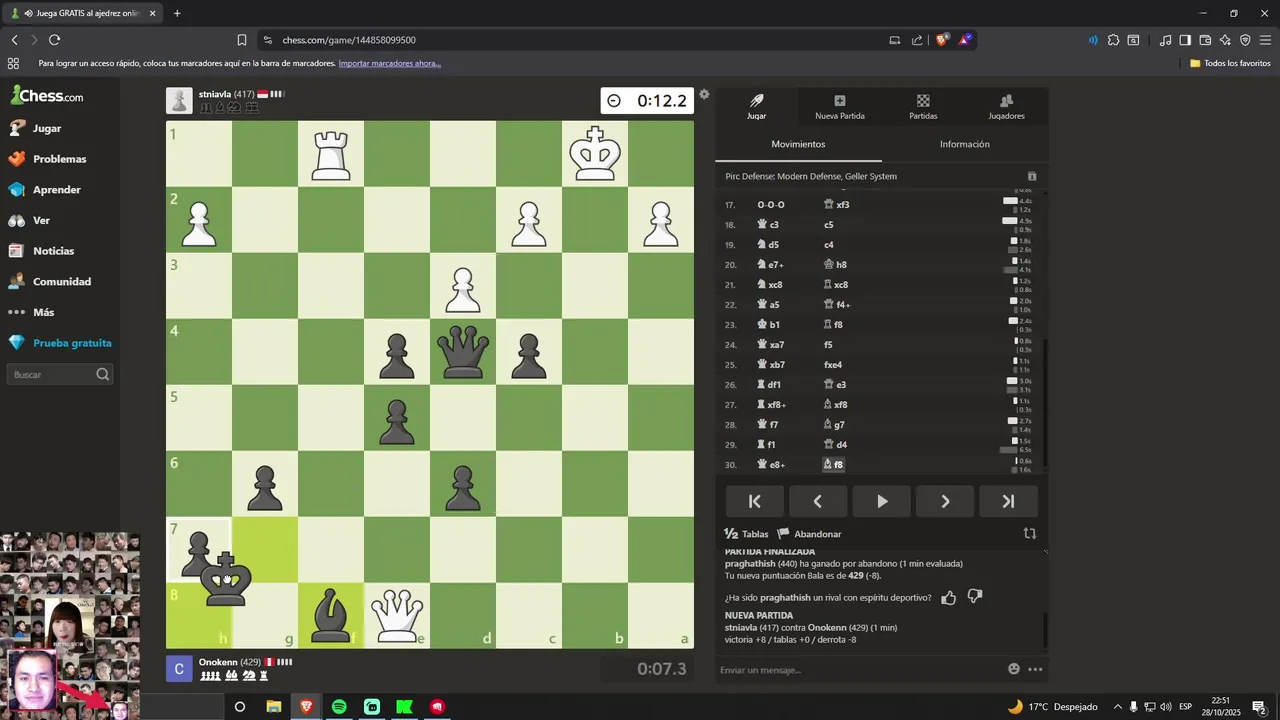Screen dimensions: 1280x720
Task: Offer a draw with Tablas
Action: 746,534
